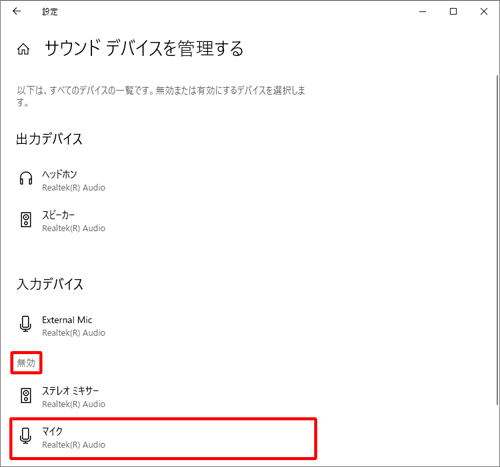Image resolution: width=500 pixels, height=467 pixels.
Task: Click the 出力デバイス section heading
Action: point(49,139)
